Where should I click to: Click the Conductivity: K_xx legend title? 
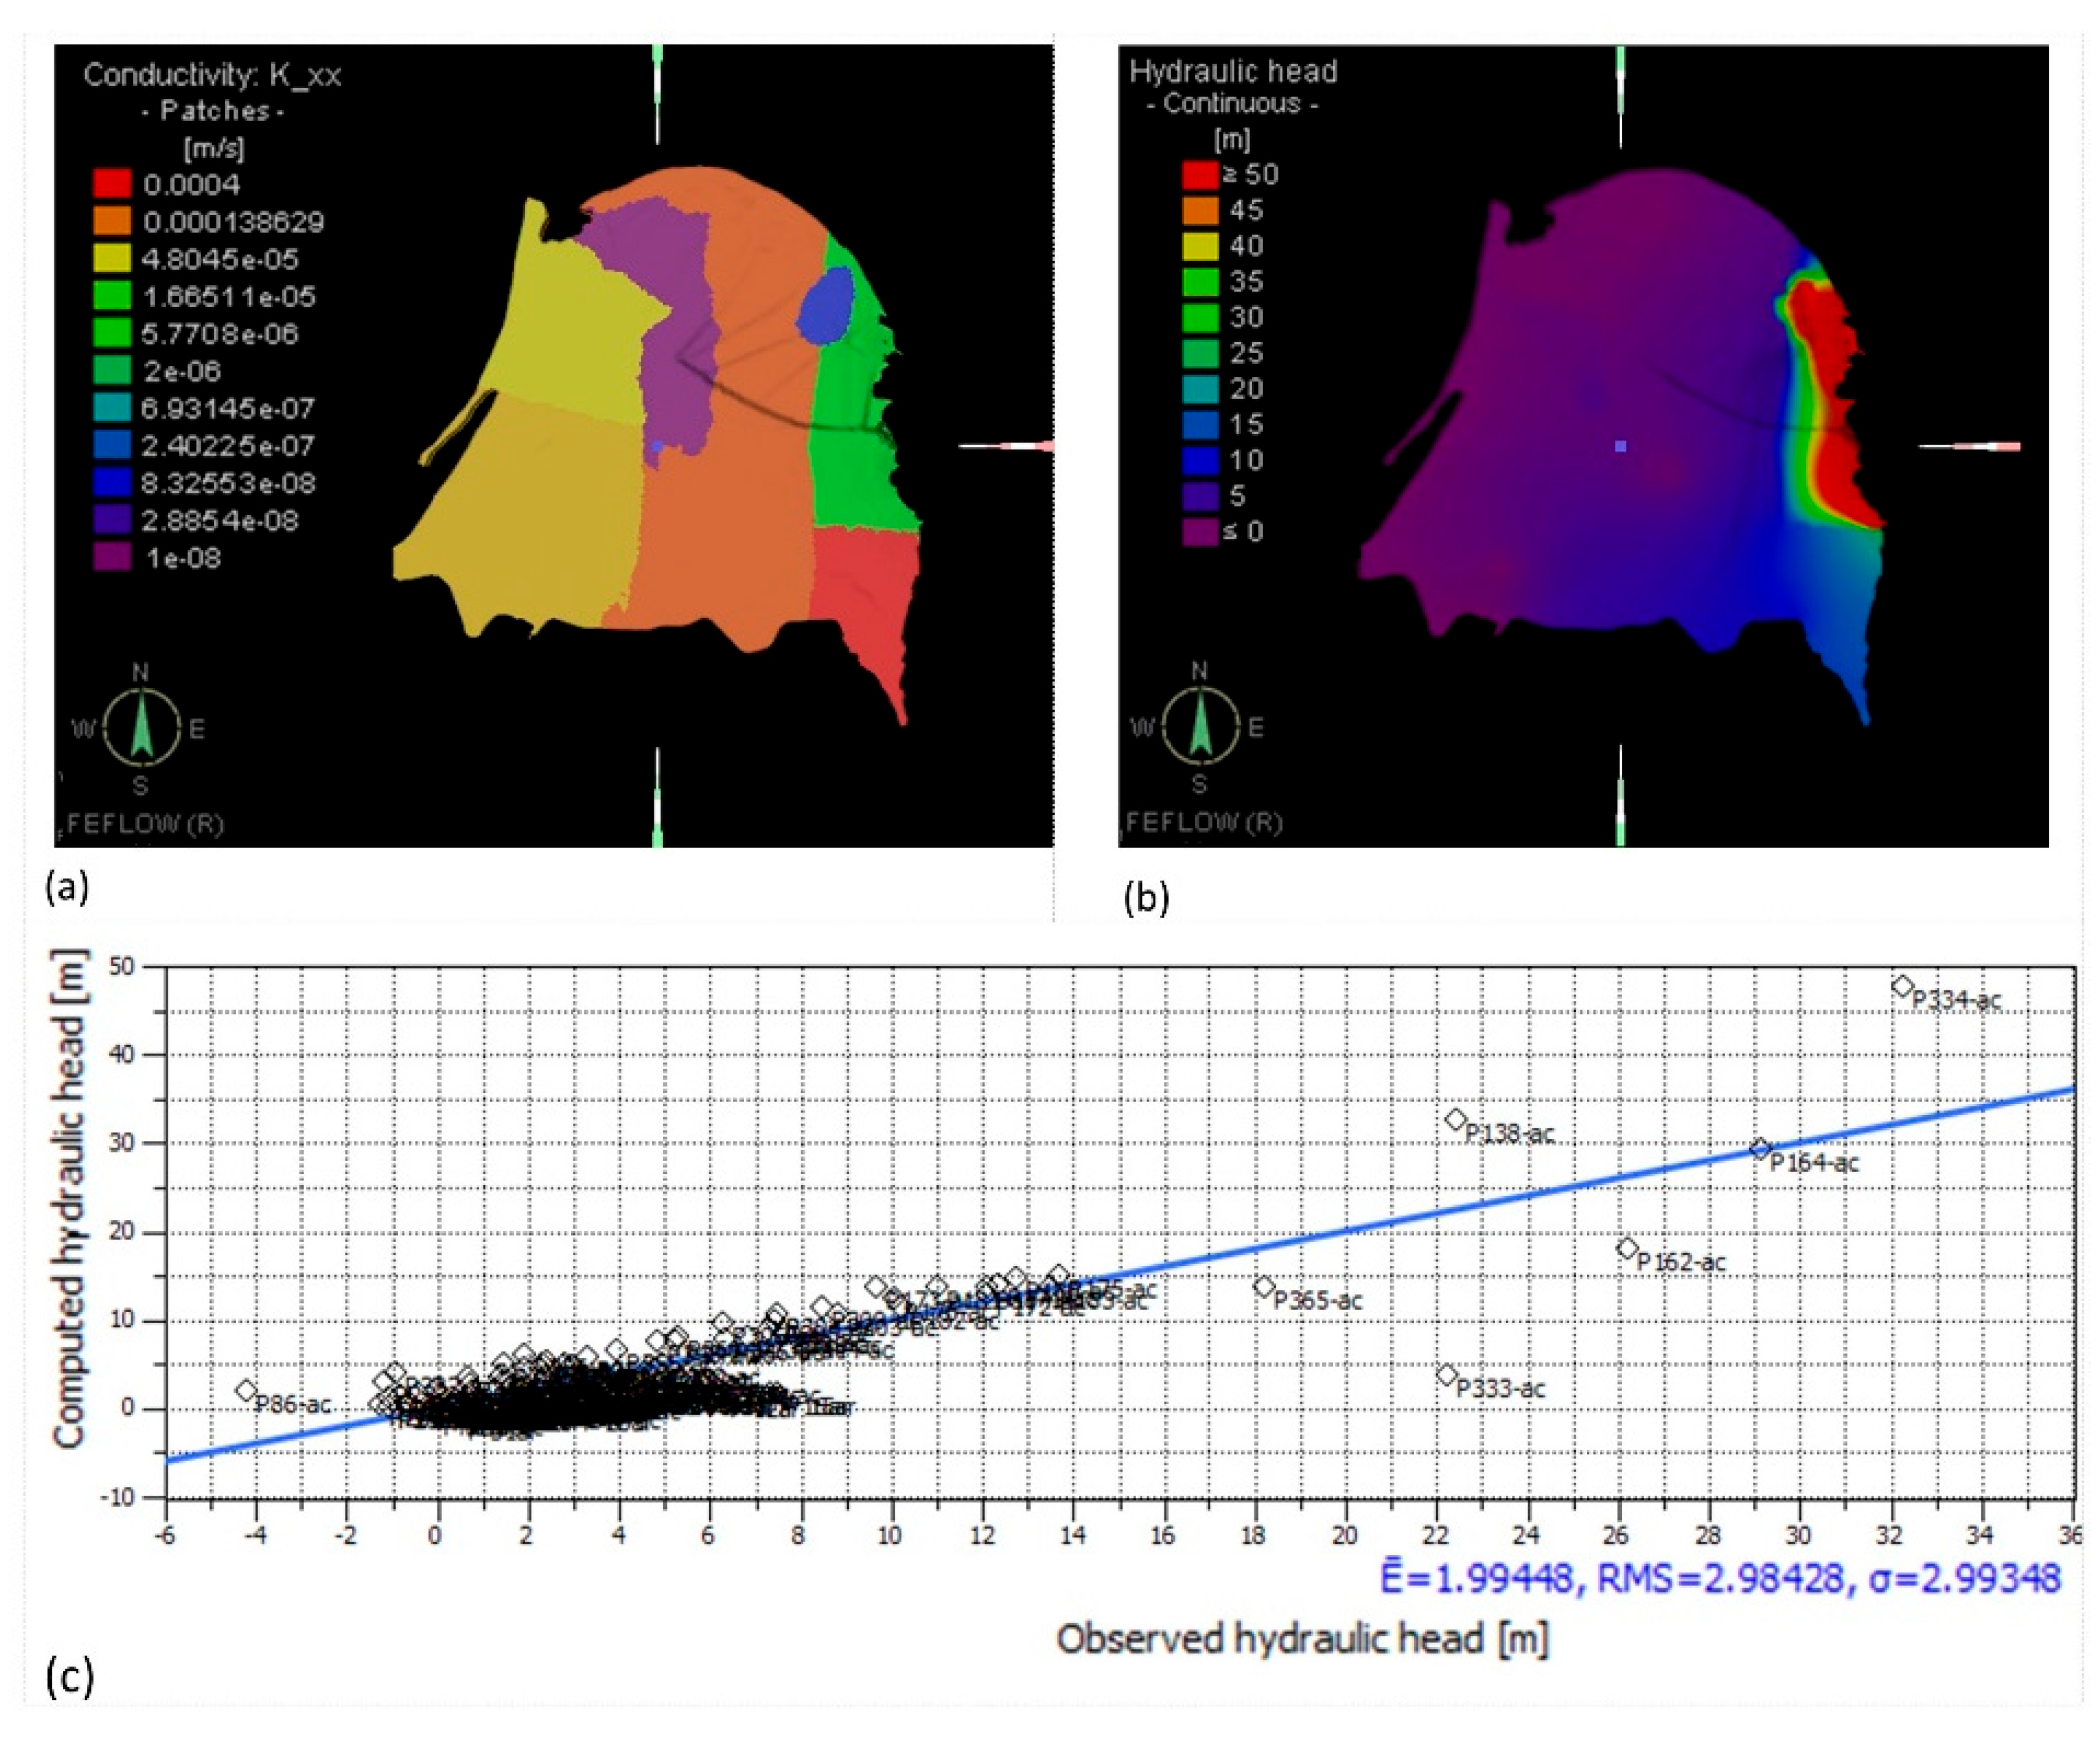click(212, 75)
